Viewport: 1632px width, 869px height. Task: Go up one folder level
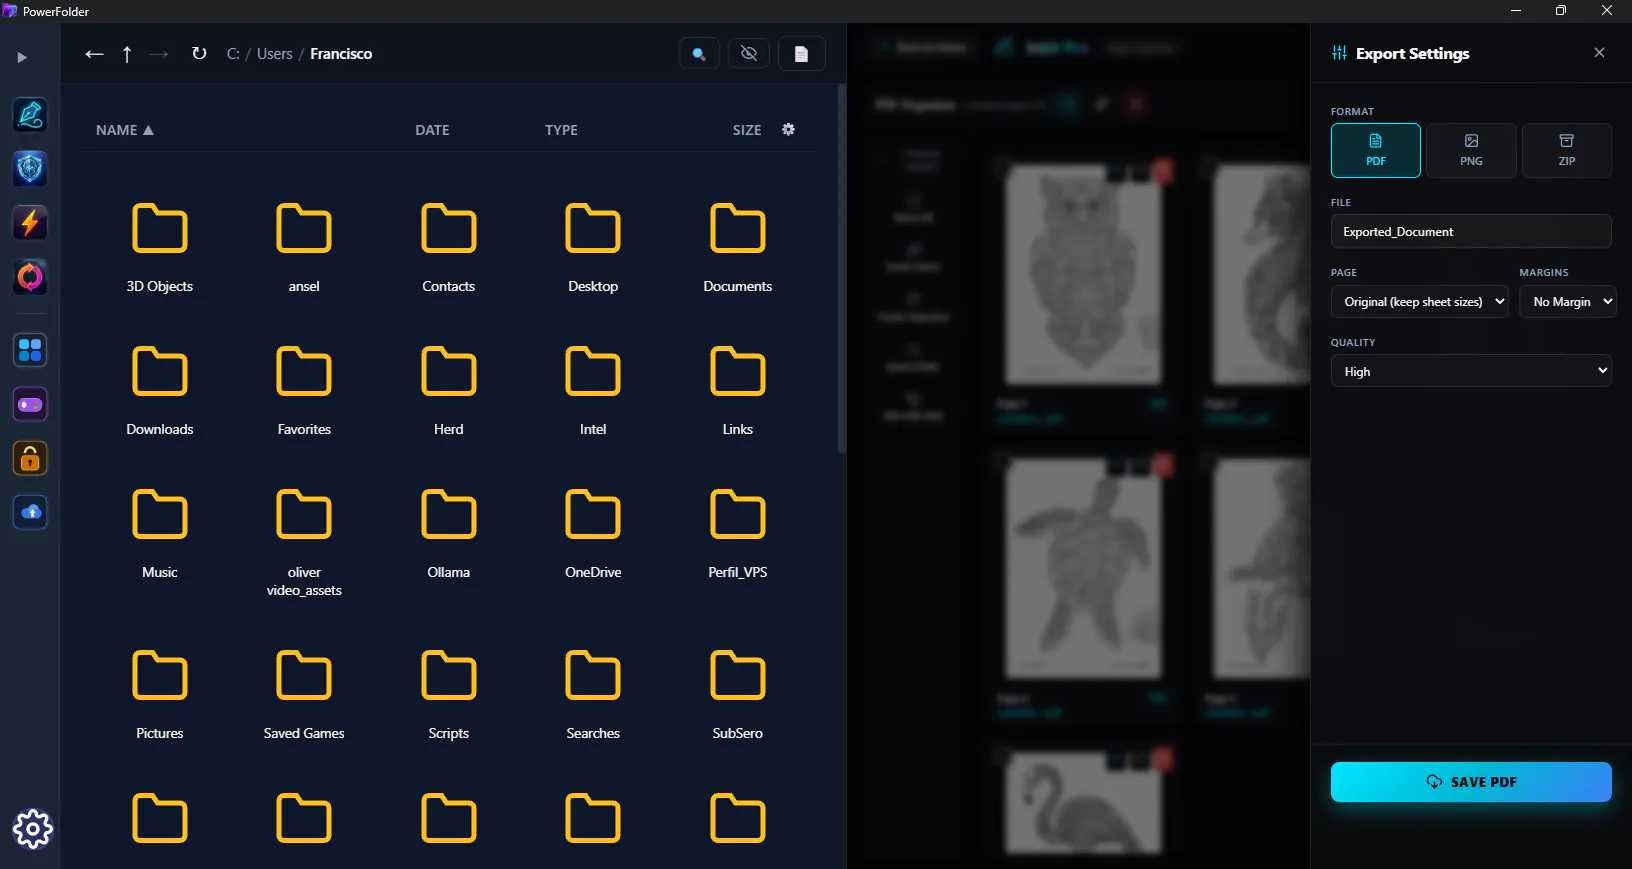[127, 54]
